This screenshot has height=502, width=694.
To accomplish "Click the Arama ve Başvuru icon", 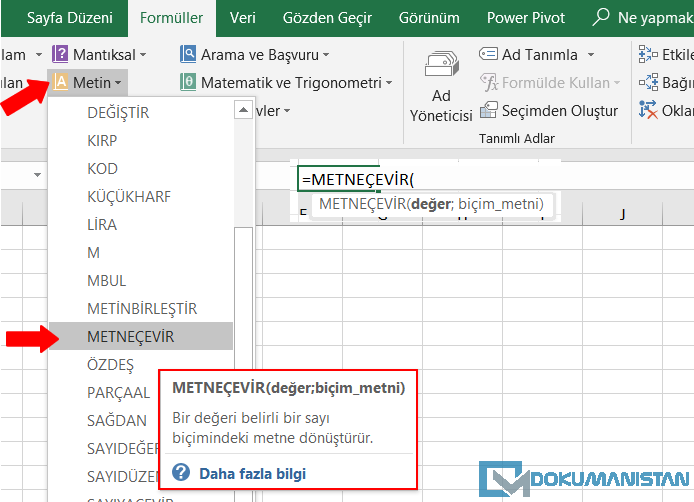I will pos(188,54).
